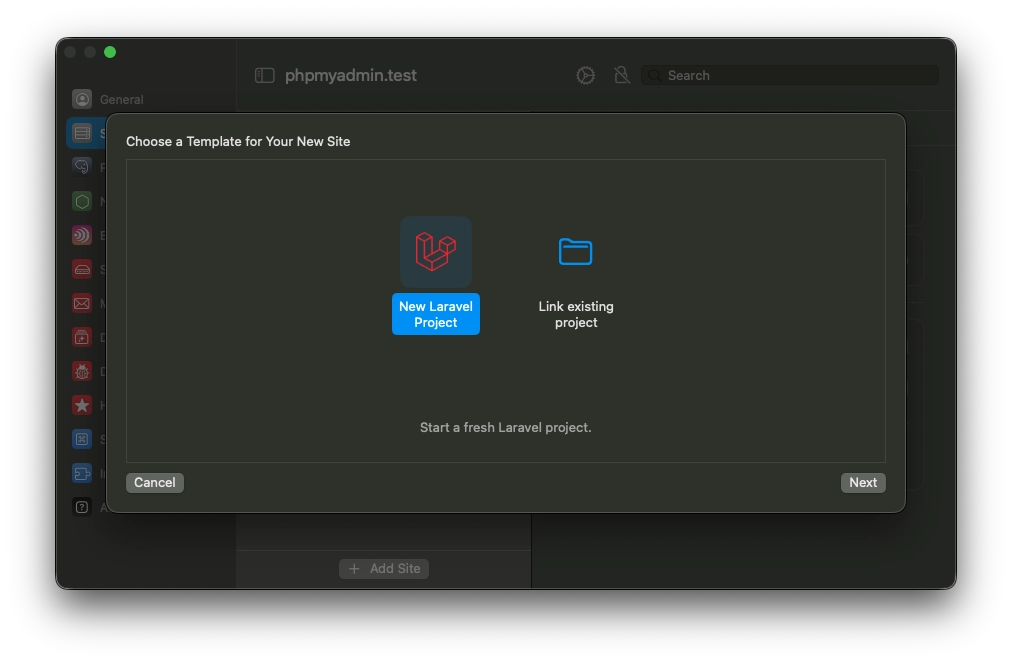Open the Mail envelope icon section
1012x663 pixels.
(x=82, y=303)
